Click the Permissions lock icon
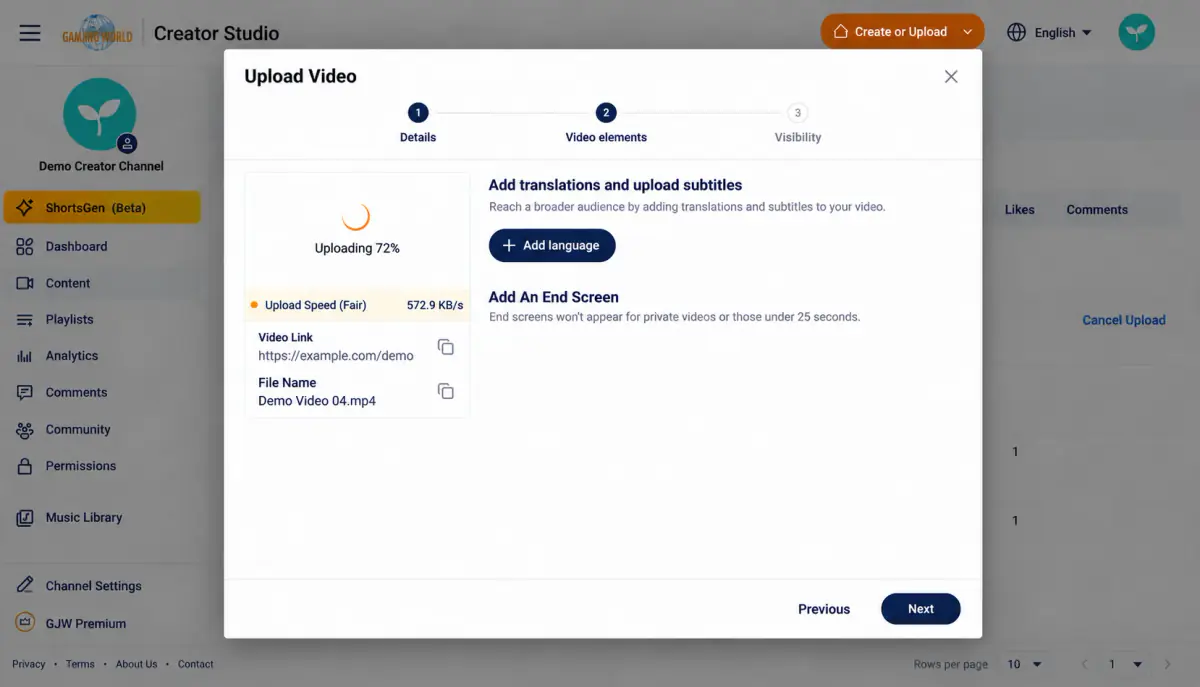The image size is (1200, 687). pyautogui.click(x=25, y=466)
